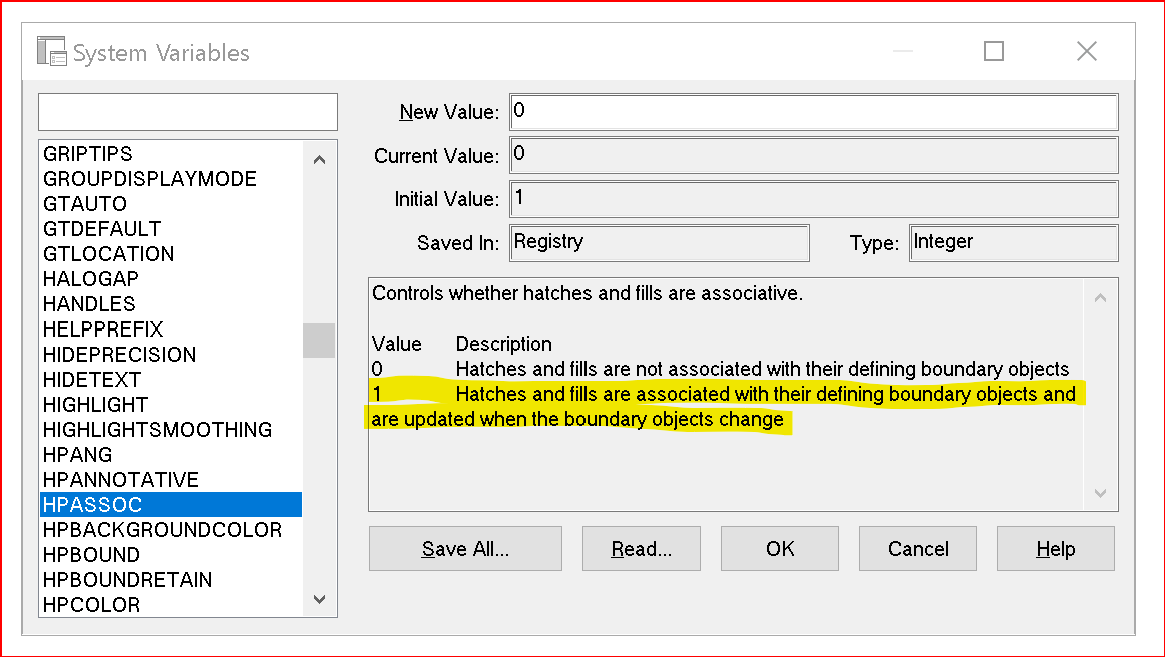This screenshot has height=658, width=1166.
Task: Click the variable list scroll-down arrow
Action: click(320, 599)
